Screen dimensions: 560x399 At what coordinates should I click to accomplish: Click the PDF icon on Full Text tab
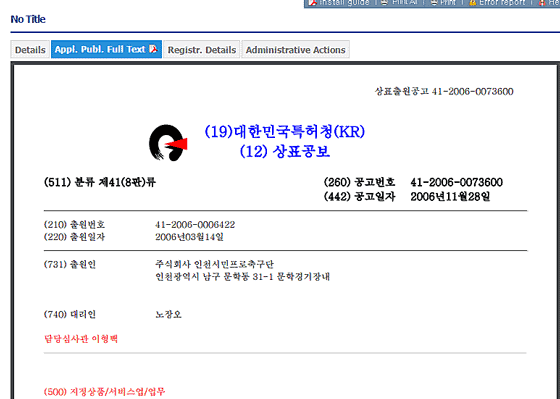(153, 49)
